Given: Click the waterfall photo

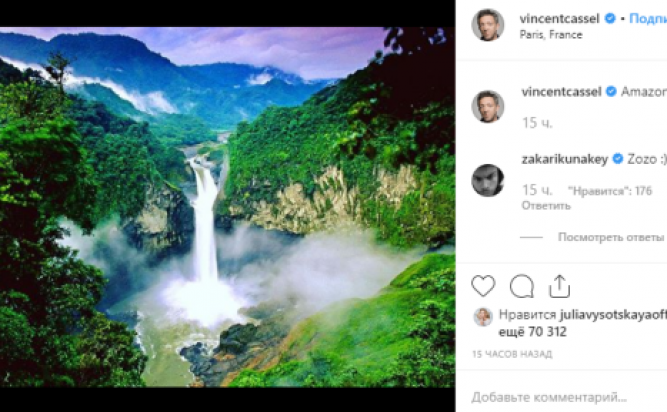Looking at the screenshot, I should click(x=228, y=206).
